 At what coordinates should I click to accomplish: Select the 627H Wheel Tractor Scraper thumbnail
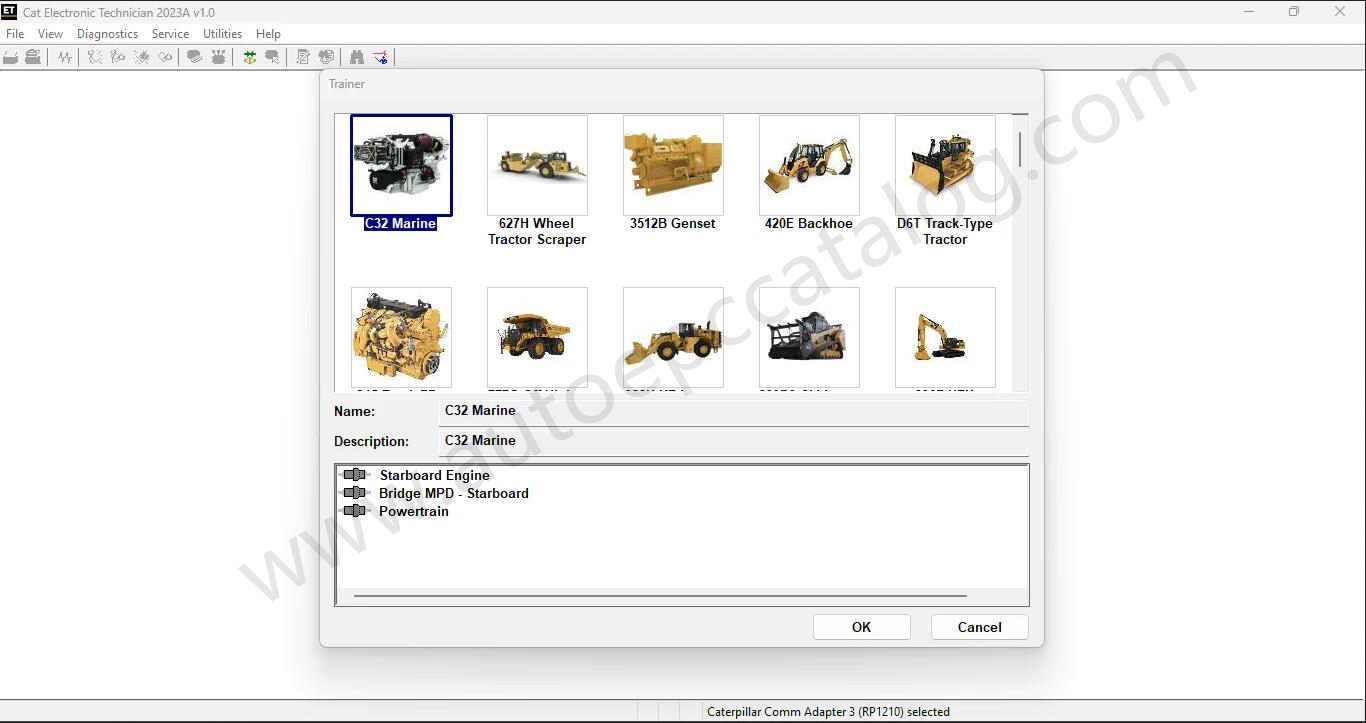pyautogui.click(x=537, y=165)
